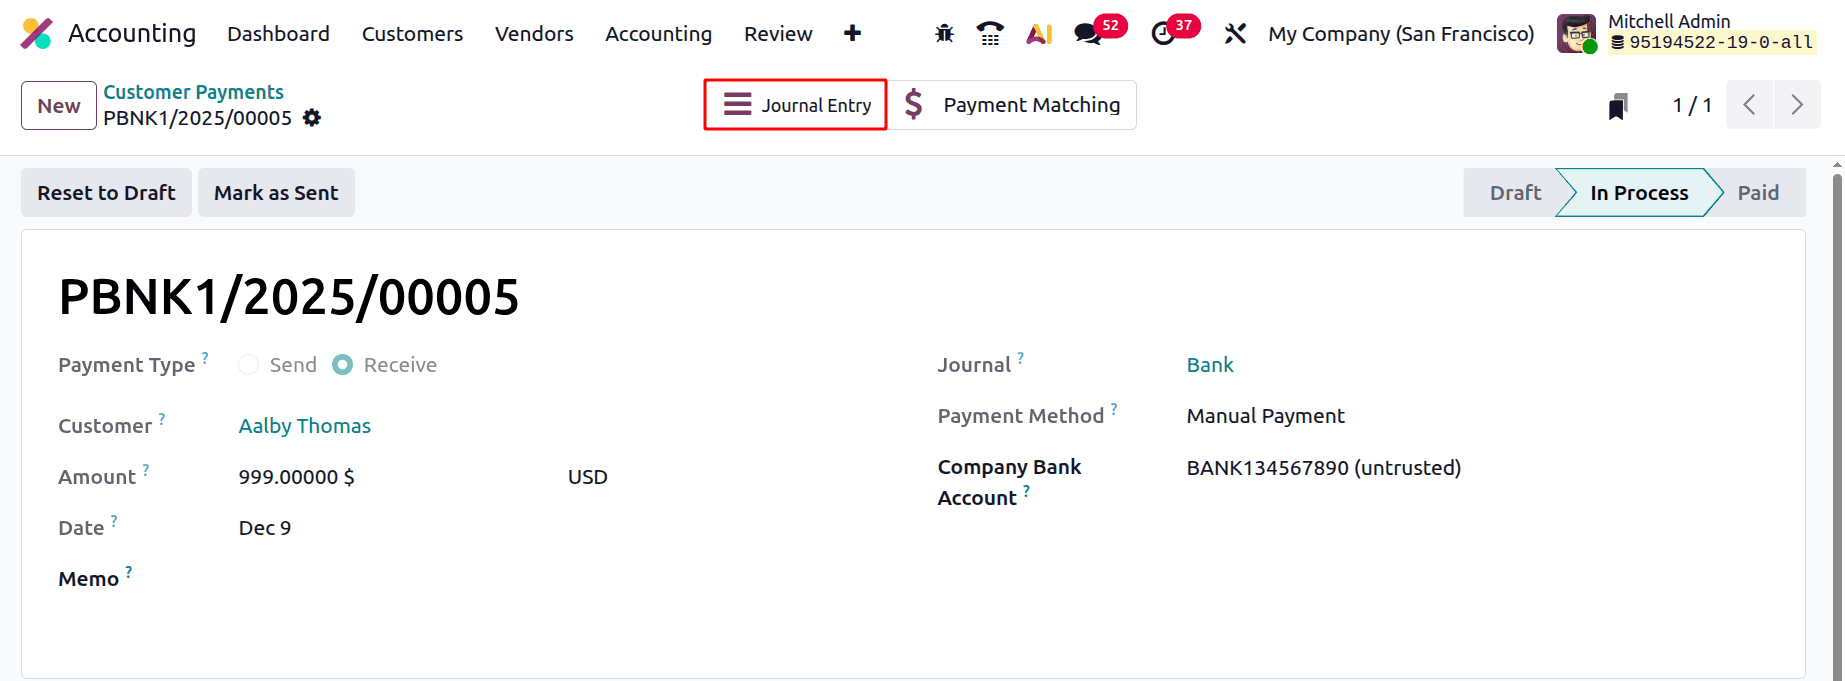Open the My Company (San Francisco) switcher

pyautogui.click(x=1401, y=34)
